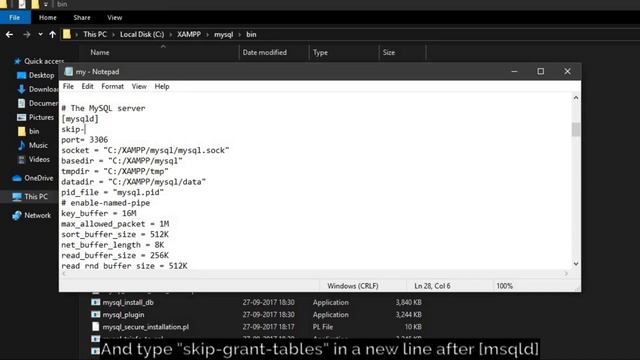
Task: Select mysql_install_db file in Explorer
Action: [x=128, y=302]
